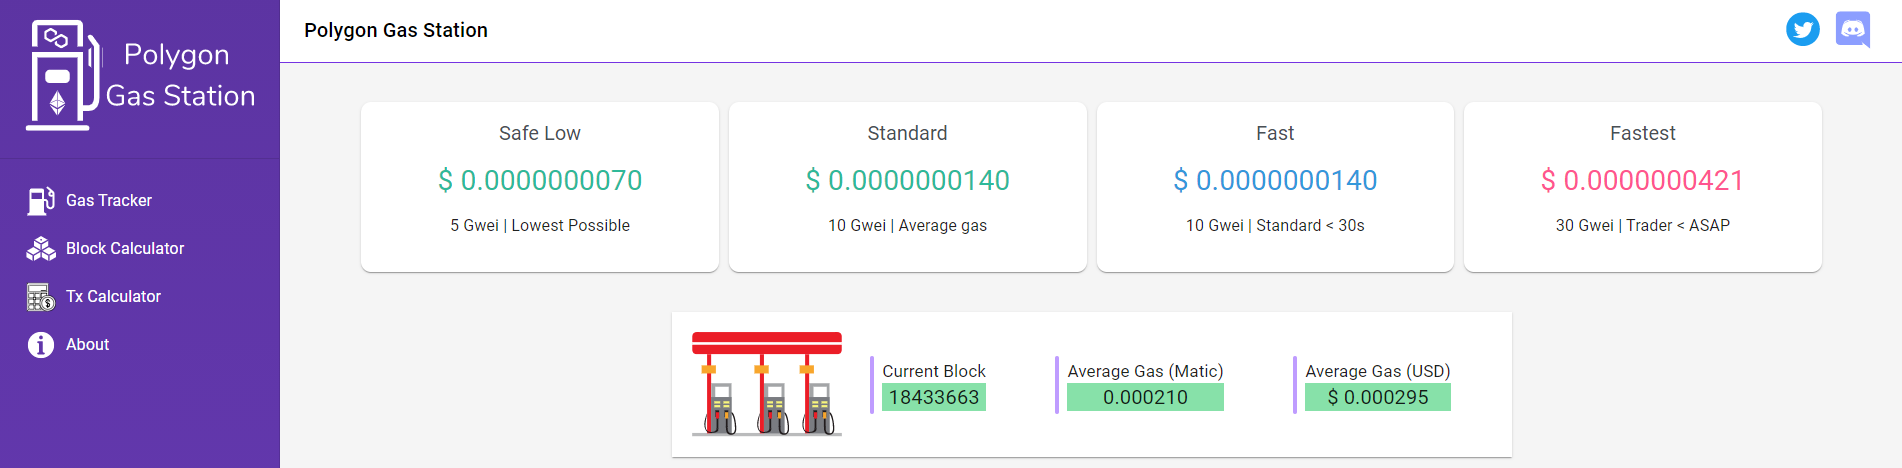The image size is (1902, 468).
Task: Select the Fast gas price card
Action: point(1275,187)
